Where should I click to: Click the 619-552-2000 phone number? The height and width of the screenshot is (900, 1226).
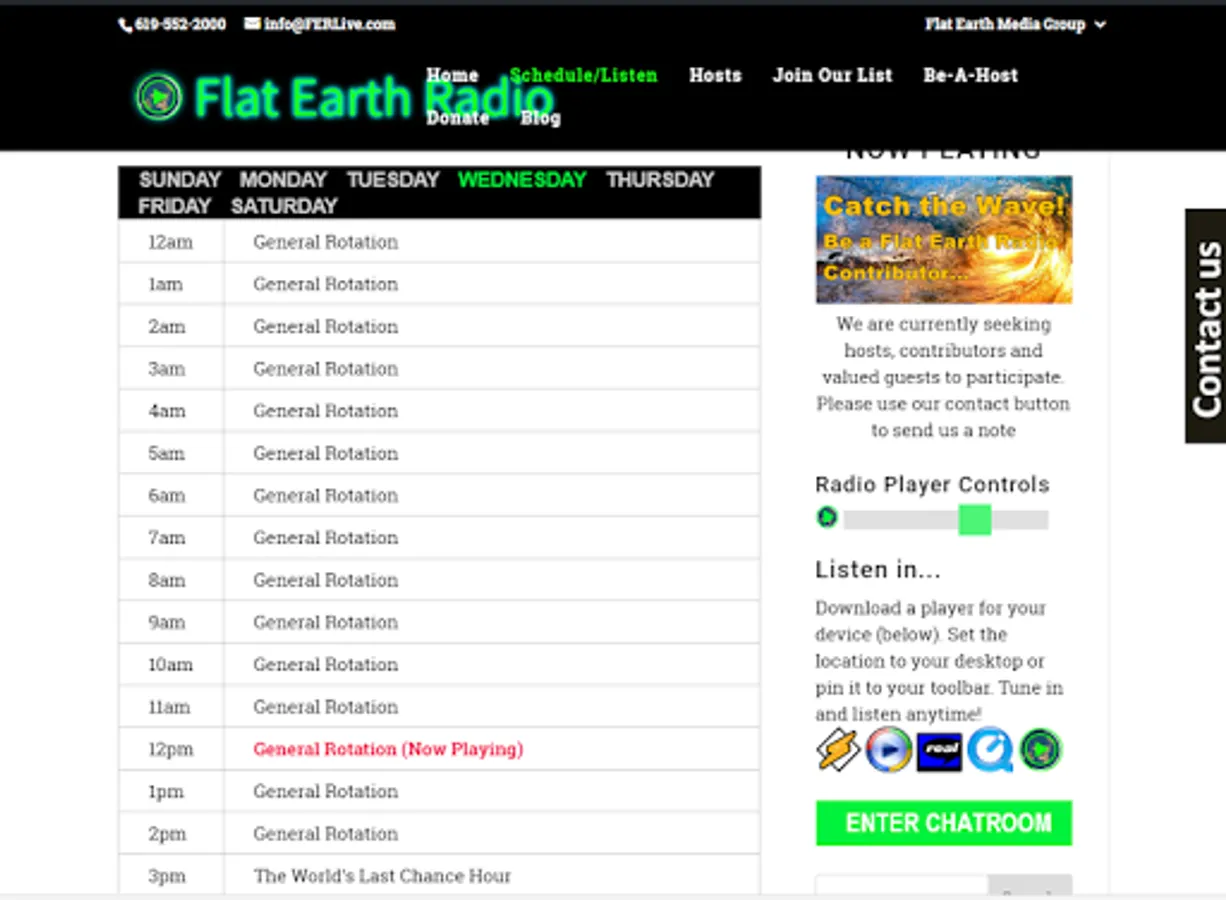click(x=180, y=24)
